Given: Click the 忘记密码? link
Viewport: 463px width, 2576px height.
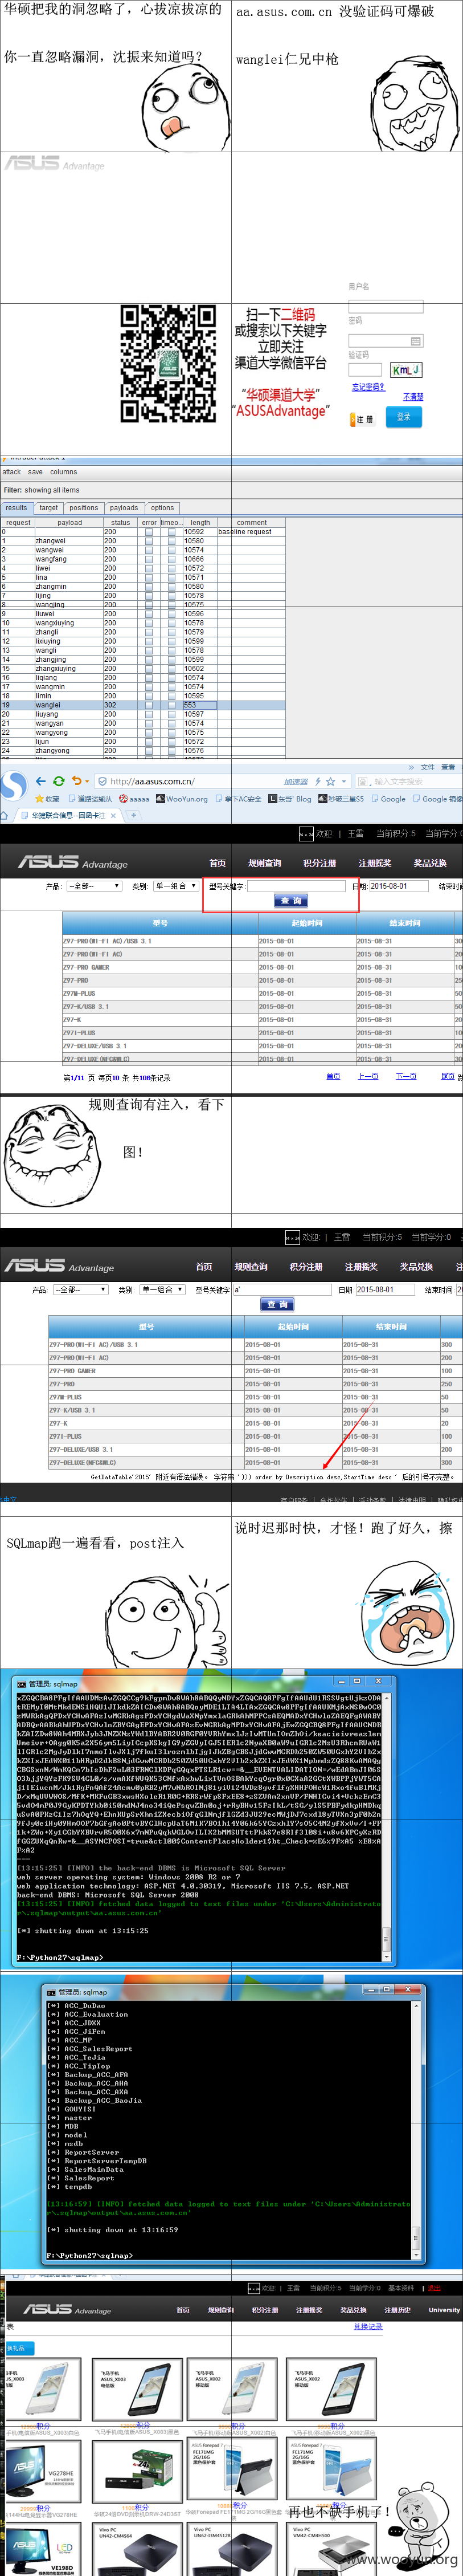Looking at the screenshot, I should (x=368, y=387).
